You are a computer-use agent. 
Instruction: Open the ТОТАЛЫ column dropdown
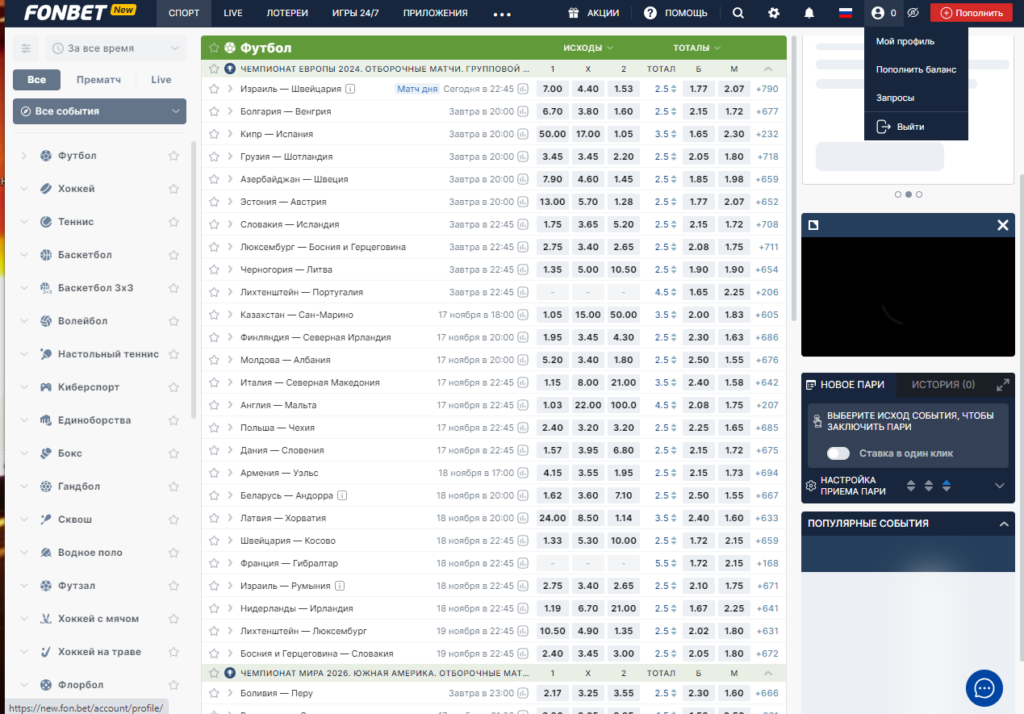[x=697, y=48]
